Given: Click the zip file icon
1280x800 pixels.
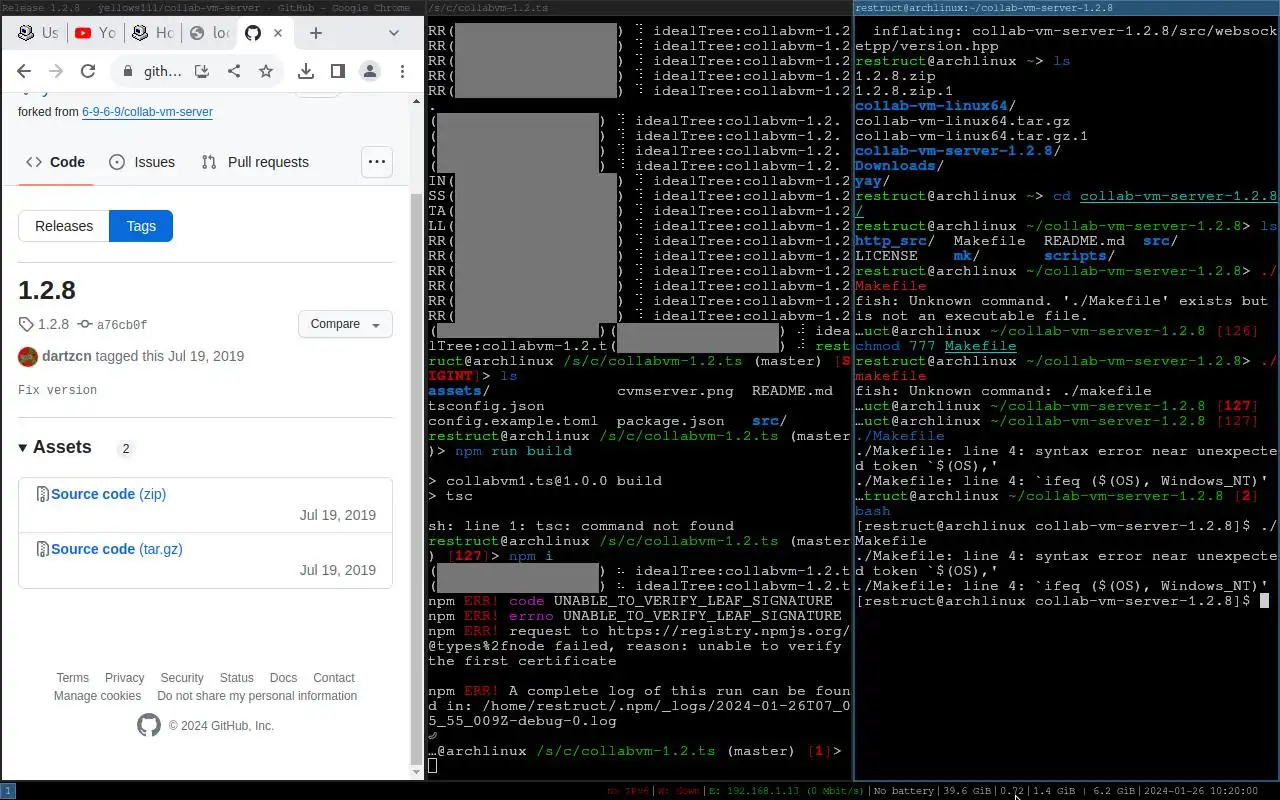Looking at the screenshot, I should tap(42, 494).
